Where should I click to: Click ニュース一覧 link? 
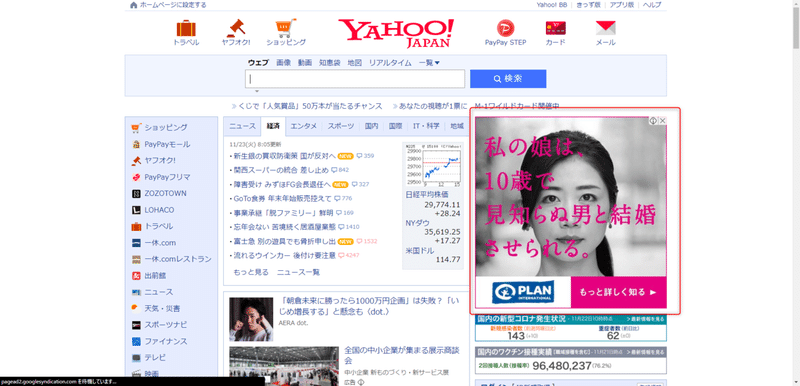coord(298,272)
